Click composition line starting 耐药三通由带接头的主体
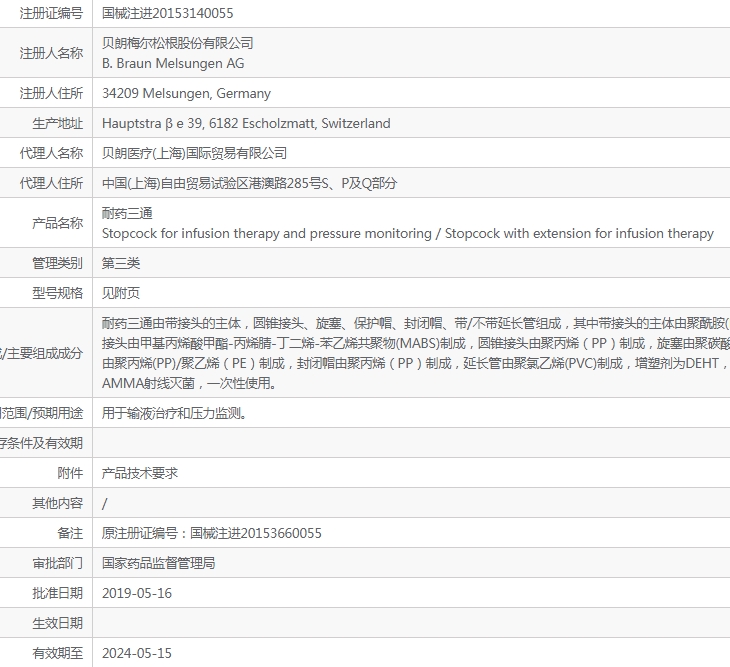The image size is (730, 667). click(416, 323)
